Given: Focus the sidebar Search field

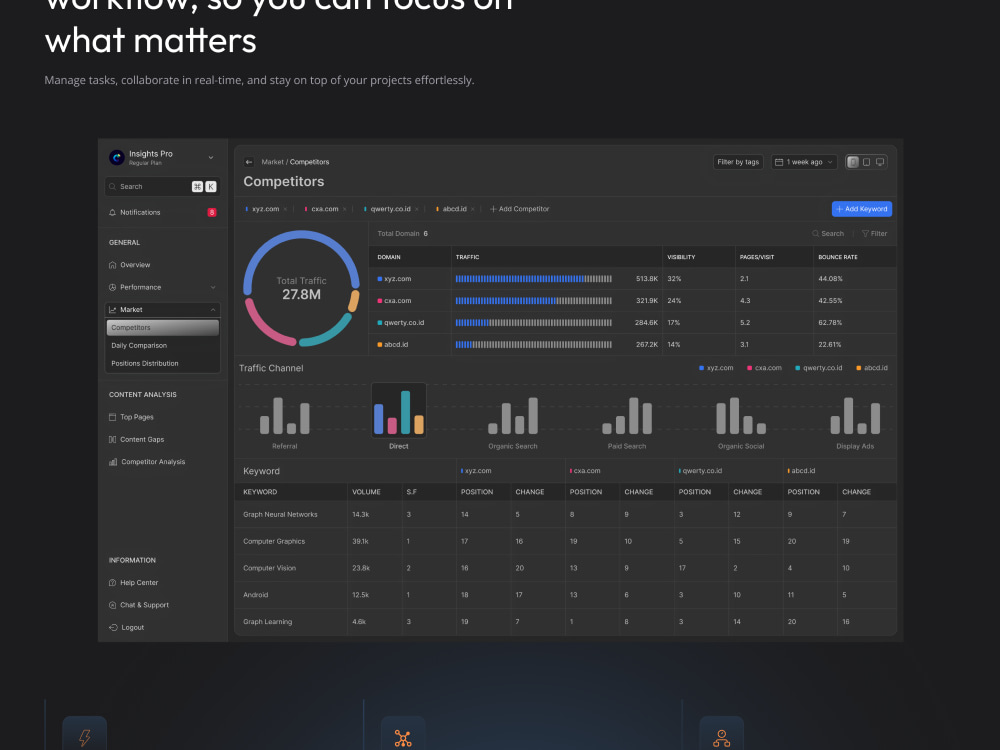Looking at the screenshot, I should click(x=163, y=186).
